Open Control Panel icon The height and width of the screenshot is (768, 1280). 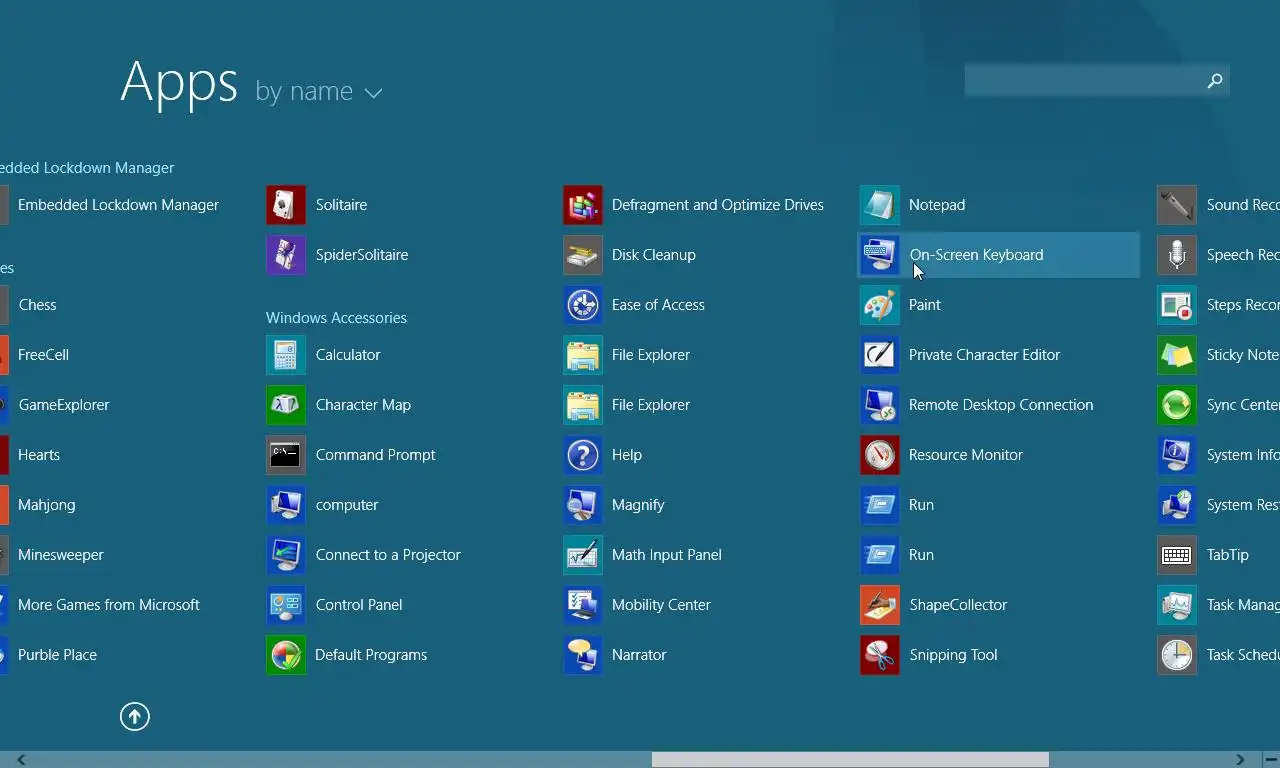point(286,605)
